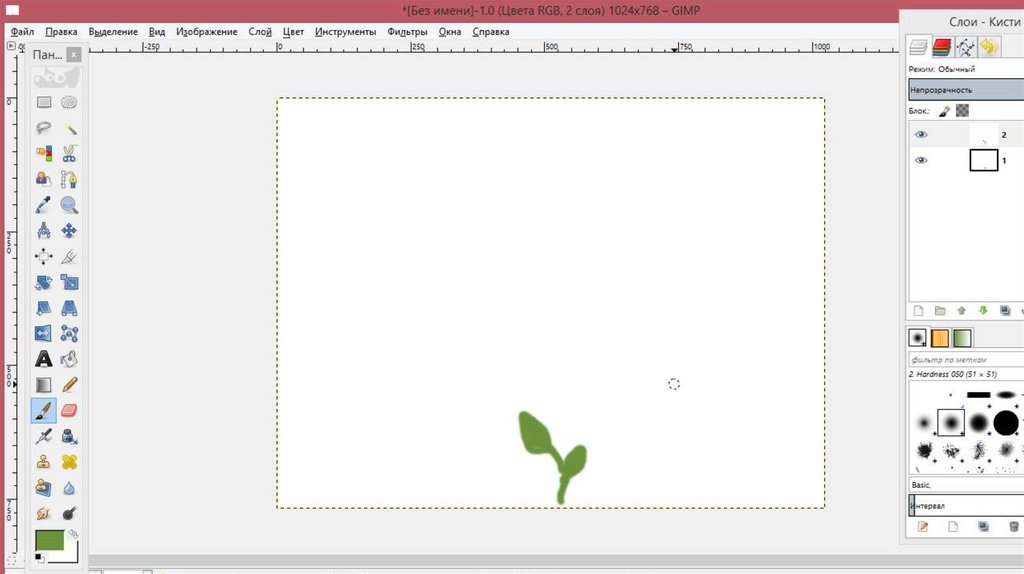
Task: Open the Слой menu
Action: [260, 32]
